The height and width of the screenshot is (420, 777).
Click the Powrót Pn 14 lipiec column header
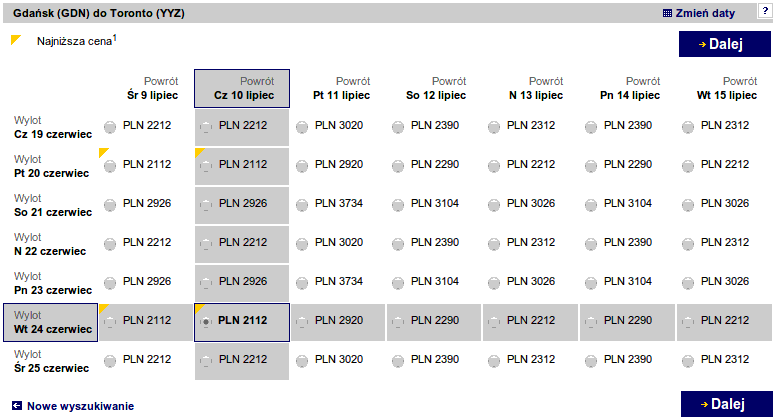pyautogui.click(x=630, y=88)
